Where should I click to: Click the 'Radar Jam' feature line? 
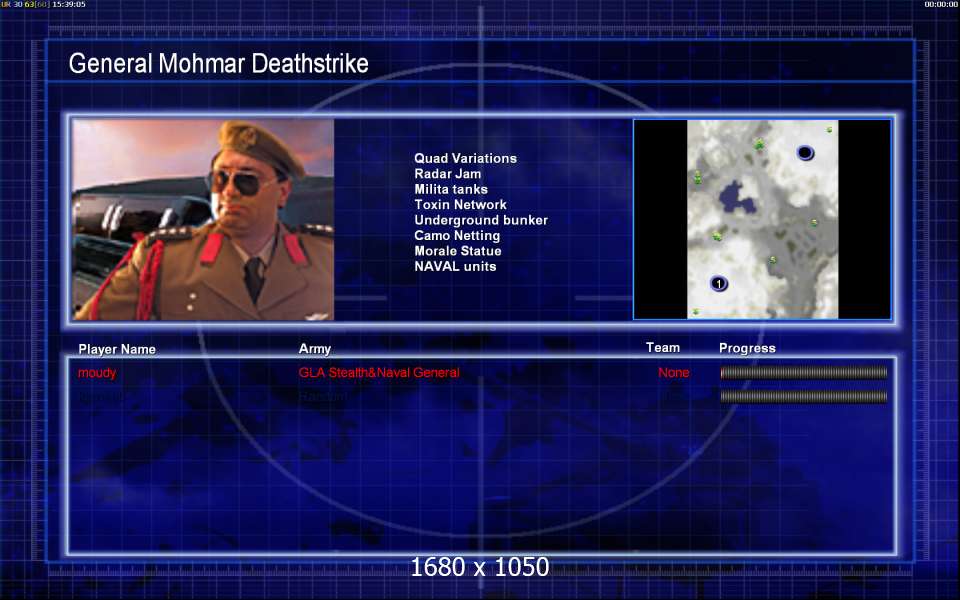448,174
